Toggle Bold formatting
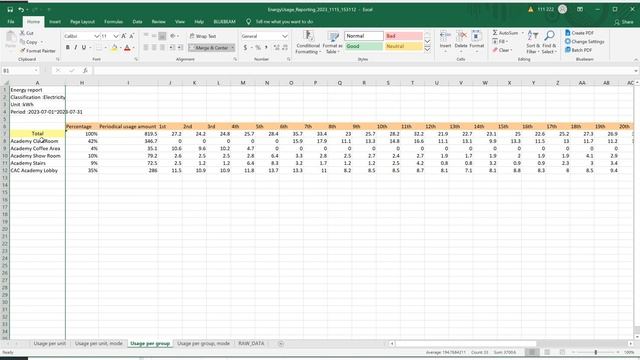 point(68,48)
